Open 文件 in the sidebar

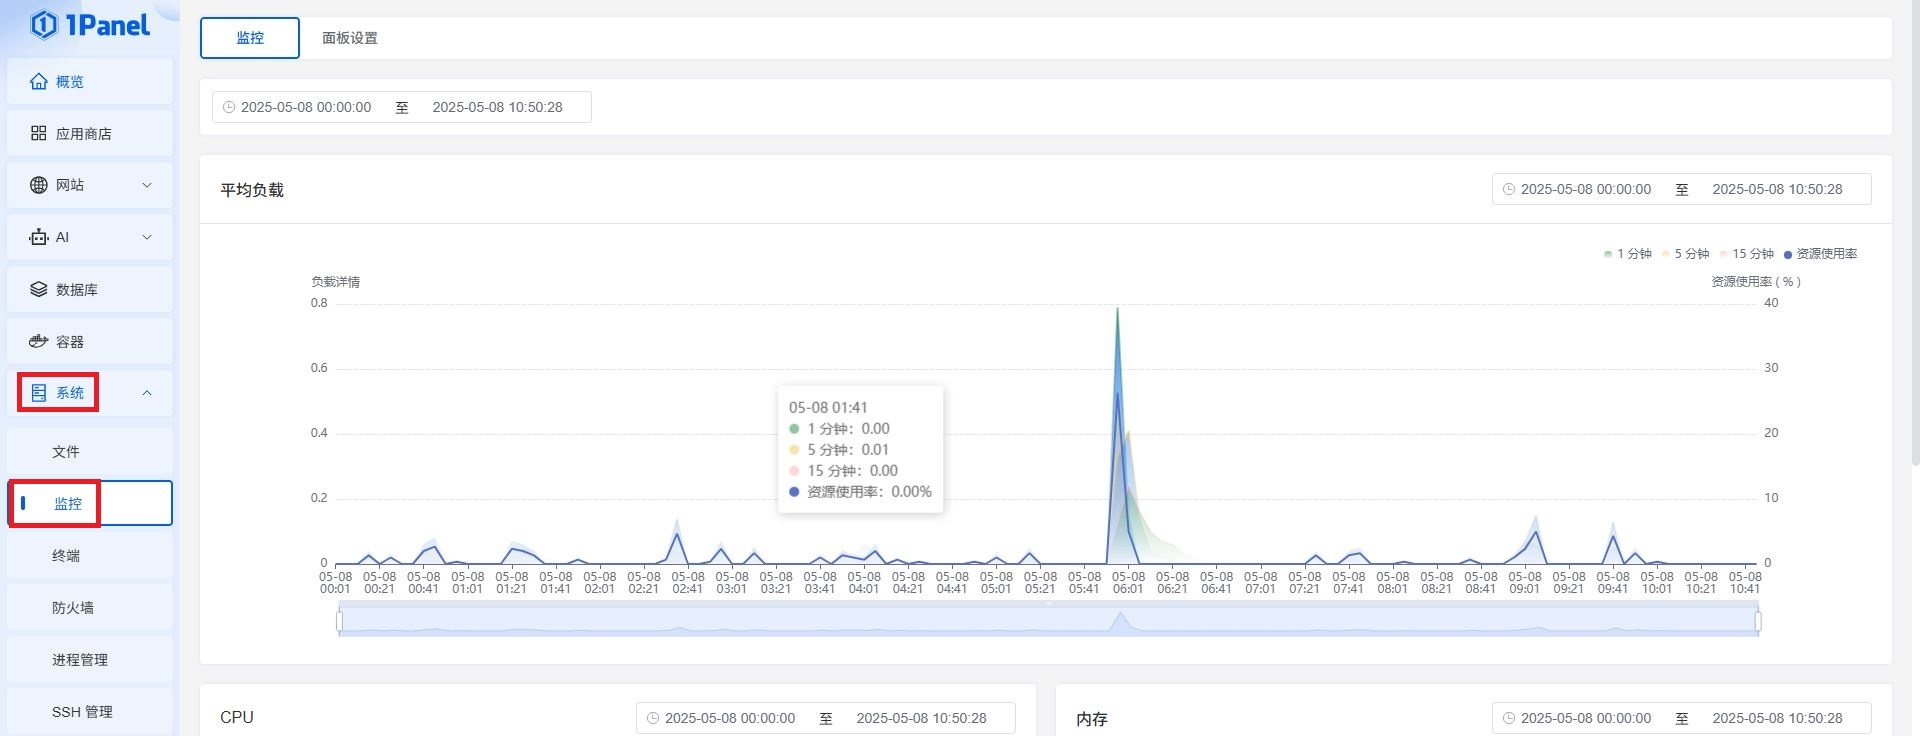click(90, 452)
